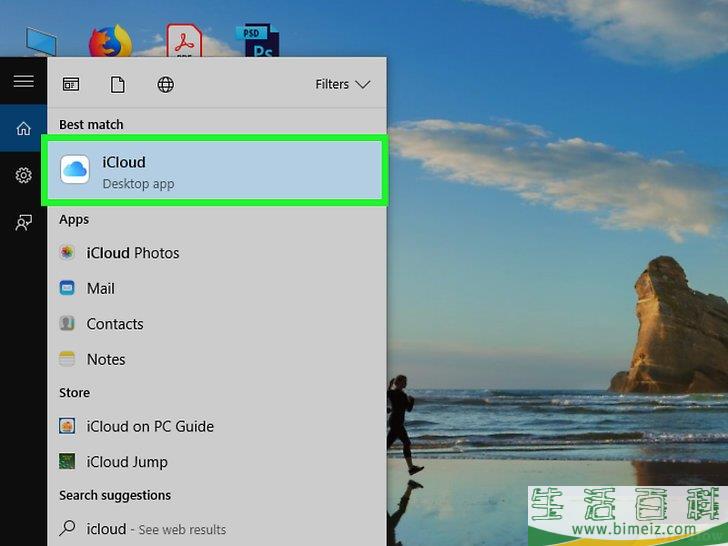The height and width of the screenshot is (546, 728).
Task: Click the iCloud cloud icon
Action: (x=75, y=169)
